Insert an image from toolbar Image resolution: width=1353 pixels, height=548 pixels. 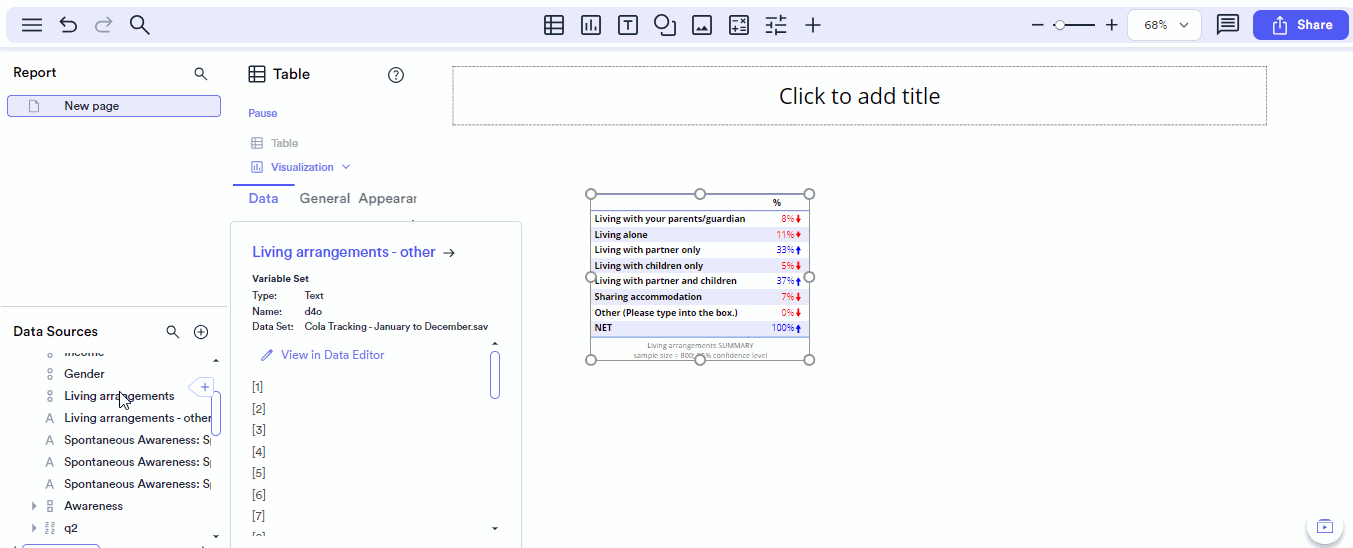(702, 25)
